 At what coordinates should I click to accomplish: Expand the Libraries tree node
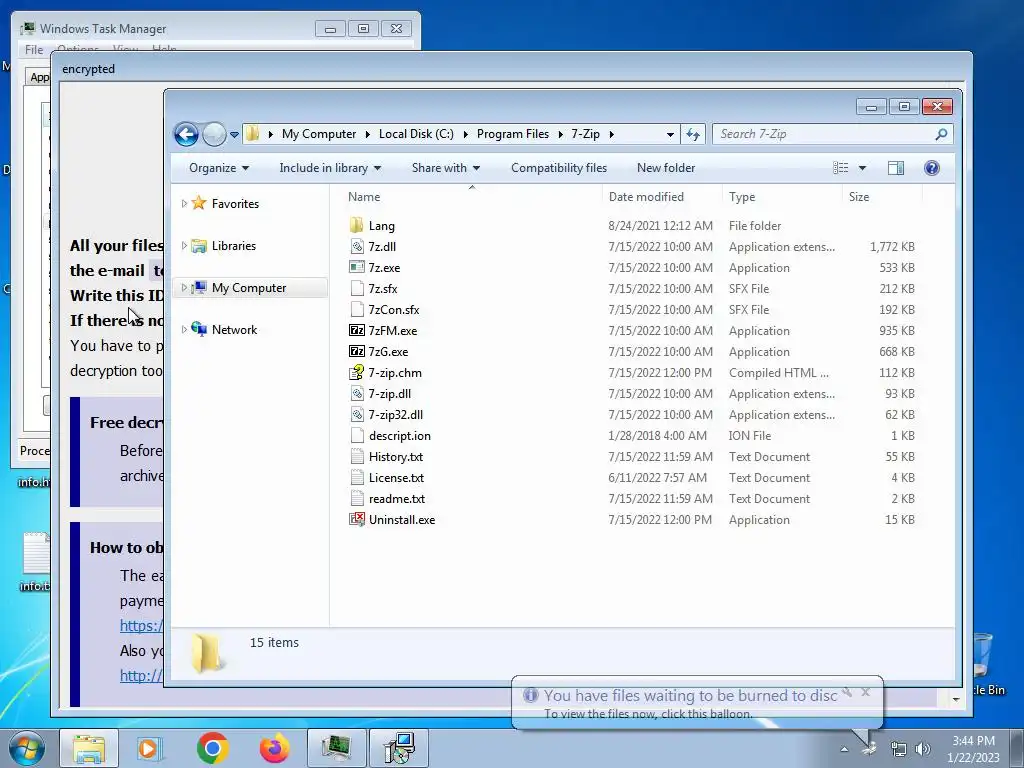tap(184, 246)
